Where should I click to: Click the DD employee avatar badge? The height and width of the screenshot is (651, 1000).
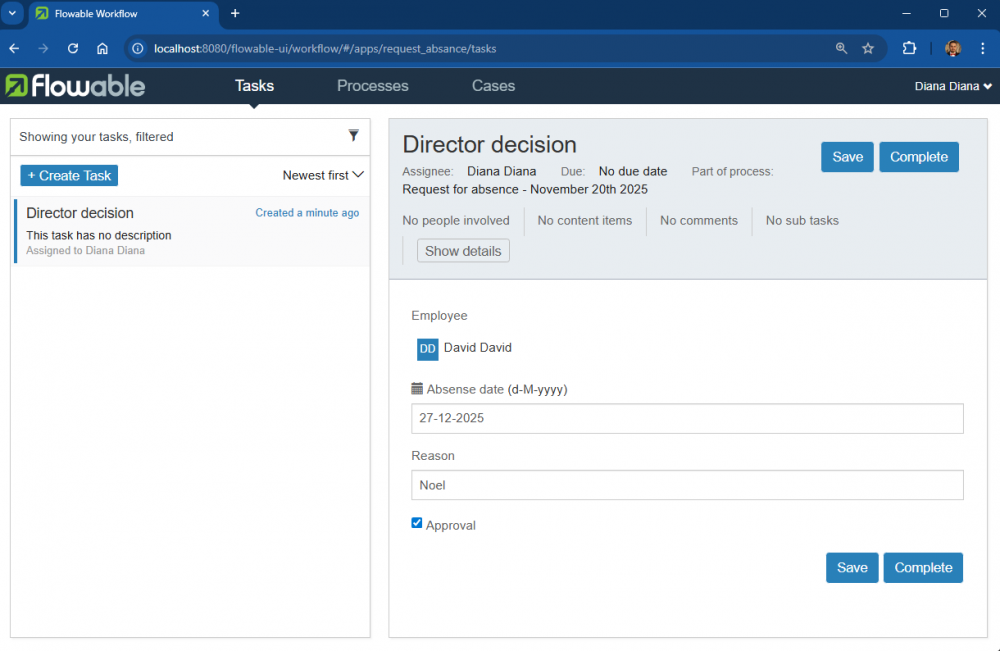(x=427, y=348)
